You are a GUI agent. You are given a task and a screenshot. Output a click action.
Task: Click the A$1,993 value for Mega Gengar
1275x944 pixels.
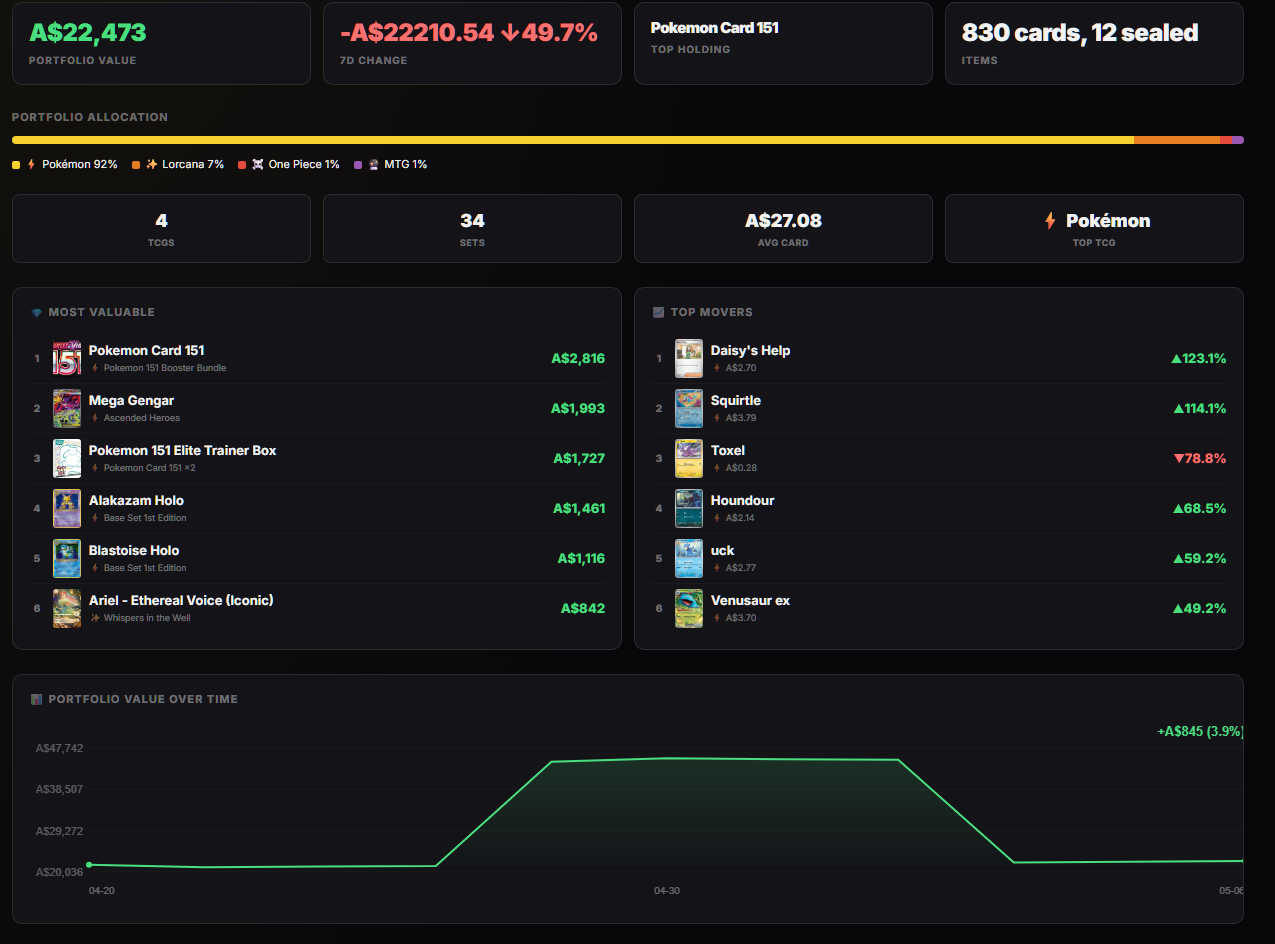tap(578, 408)
